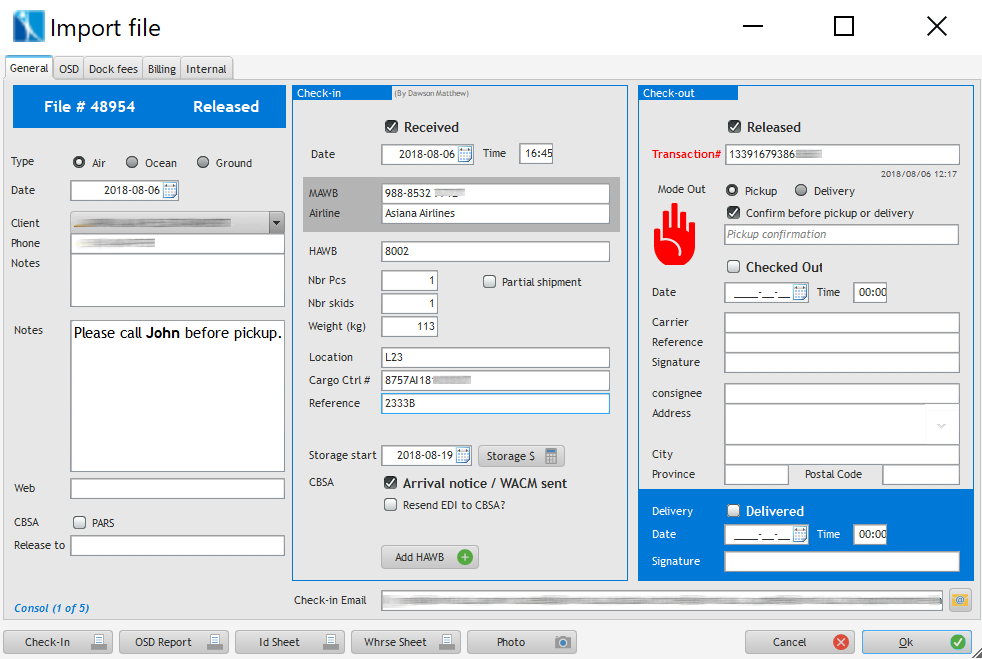This screenshot has height=659, width=982.
Task: Click the Check-out Signature field
Action: click(x=842, y=363)
